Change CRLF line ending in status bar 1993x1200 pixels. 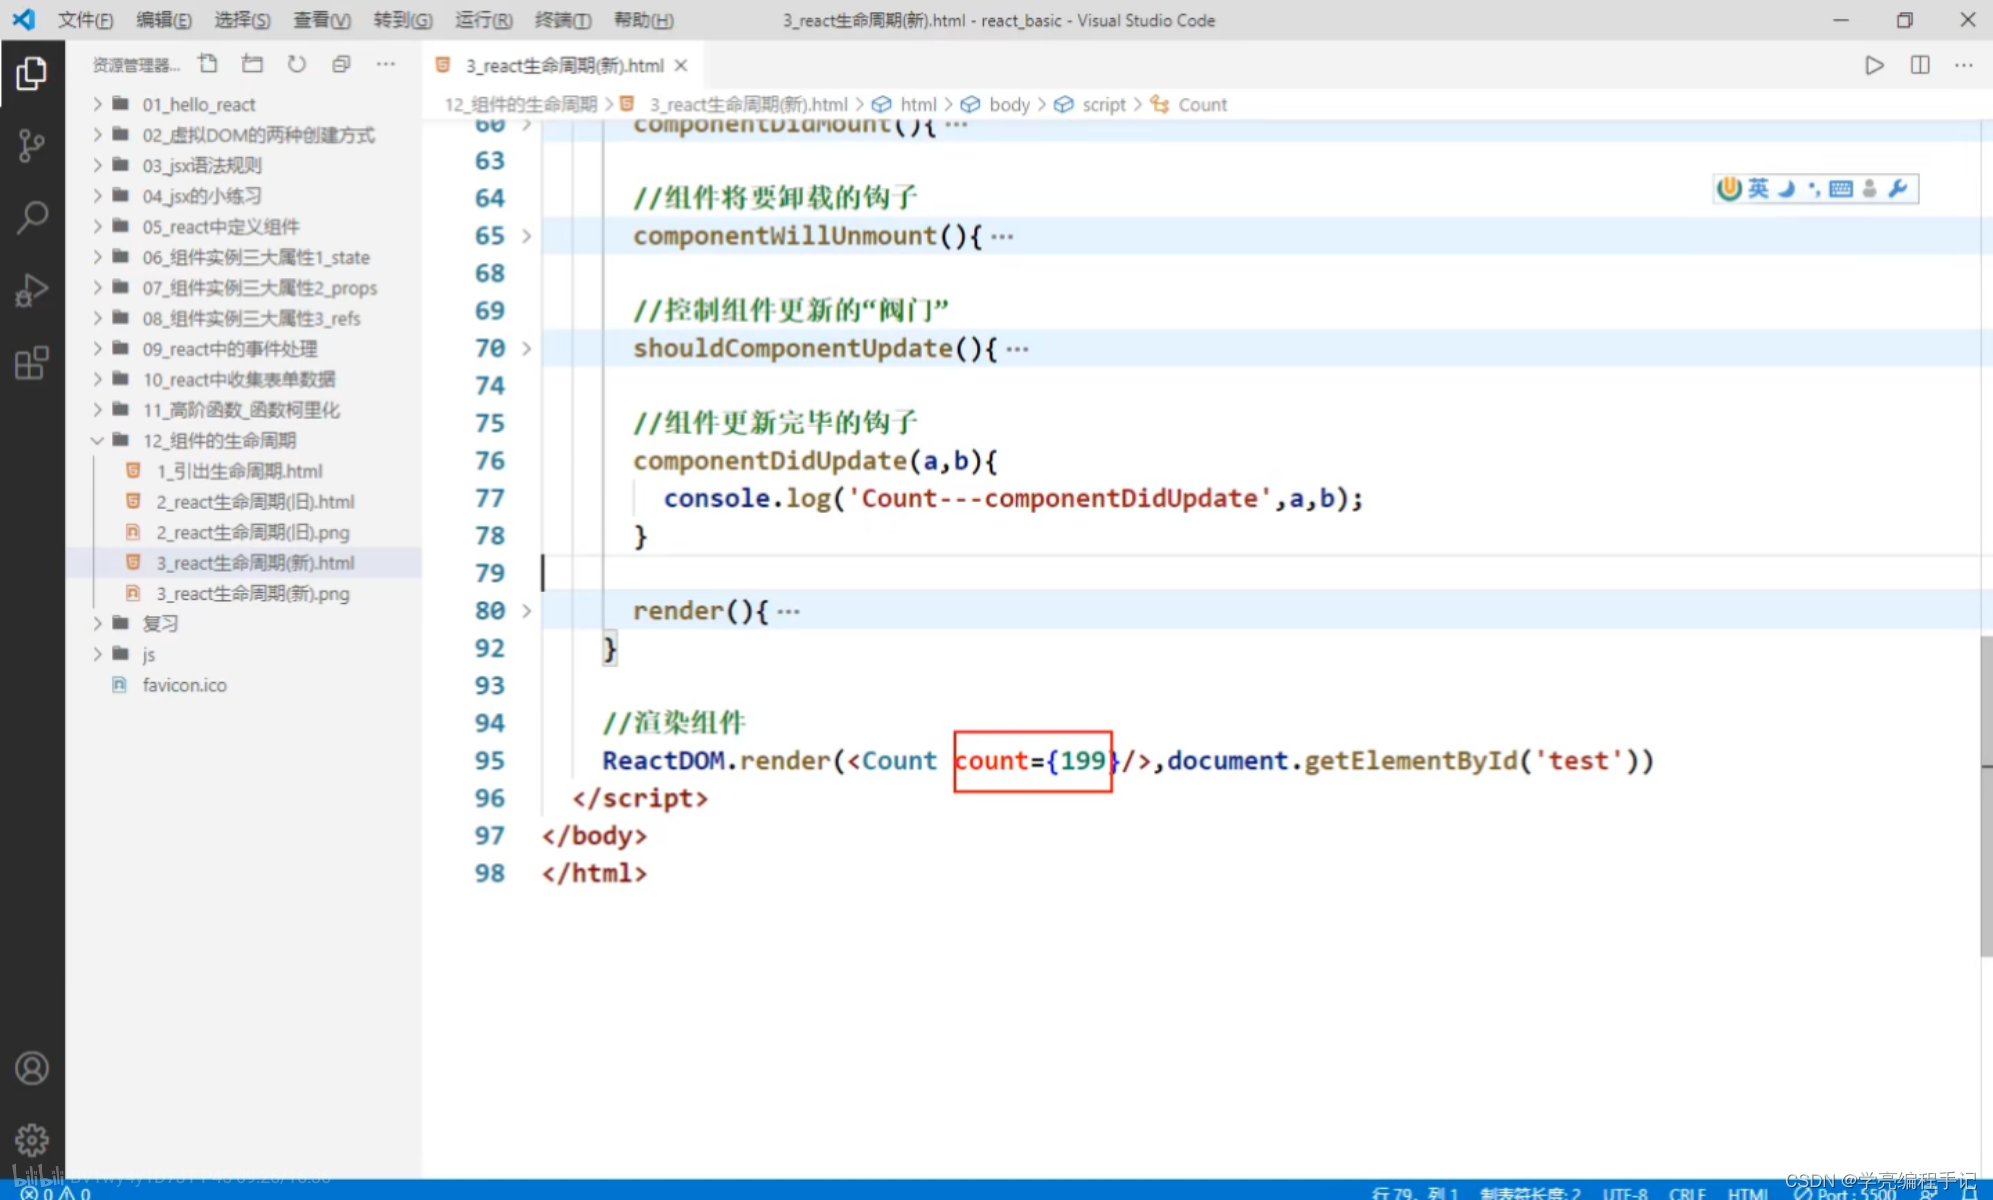tap(1687, 1192)
